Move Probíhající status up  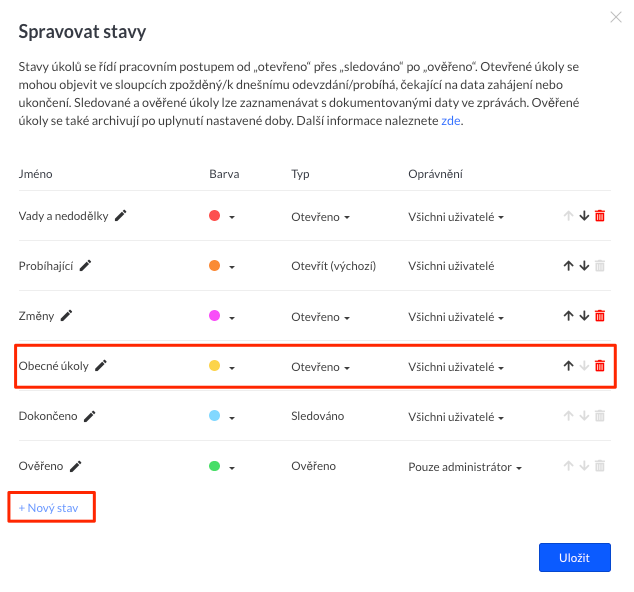pyautogui.click(x=568, y=266)
